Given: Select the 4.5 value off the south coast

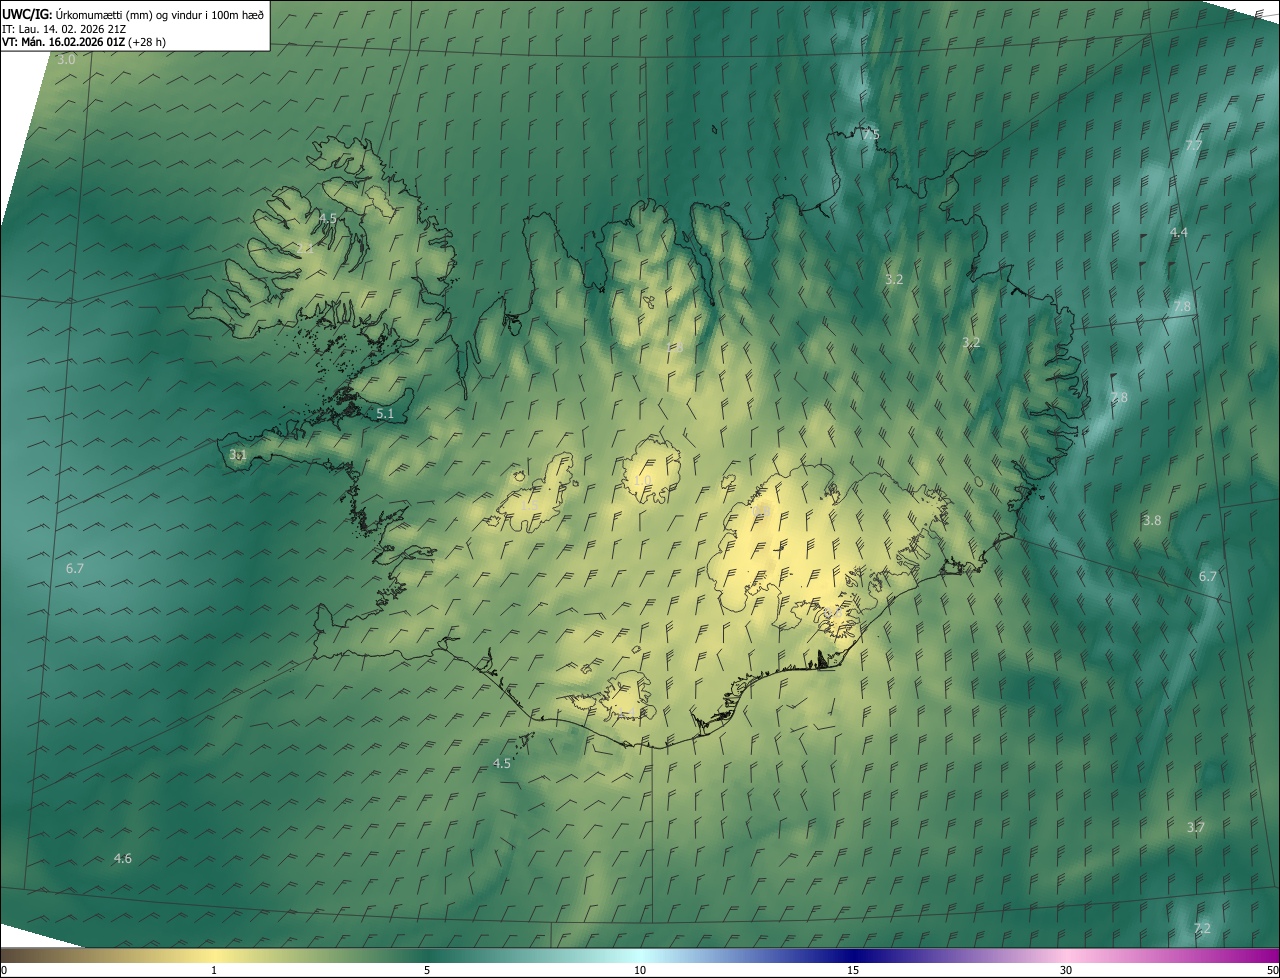Looking at the screenshot, I should coord(502,764).
